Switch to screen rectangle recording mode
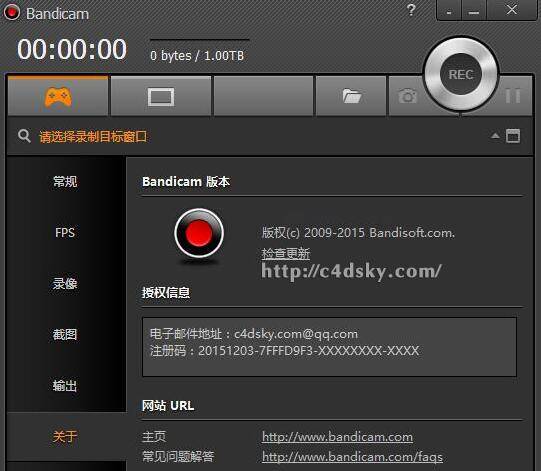 [161, 97]
